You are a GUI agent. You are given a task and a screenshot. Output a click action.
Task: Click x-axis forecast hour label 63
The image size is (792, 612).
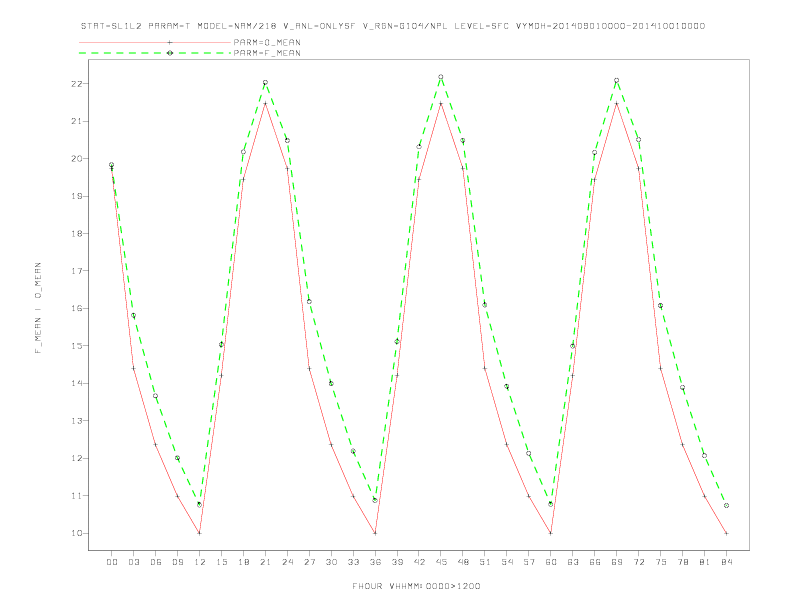(x=573, y=562)
